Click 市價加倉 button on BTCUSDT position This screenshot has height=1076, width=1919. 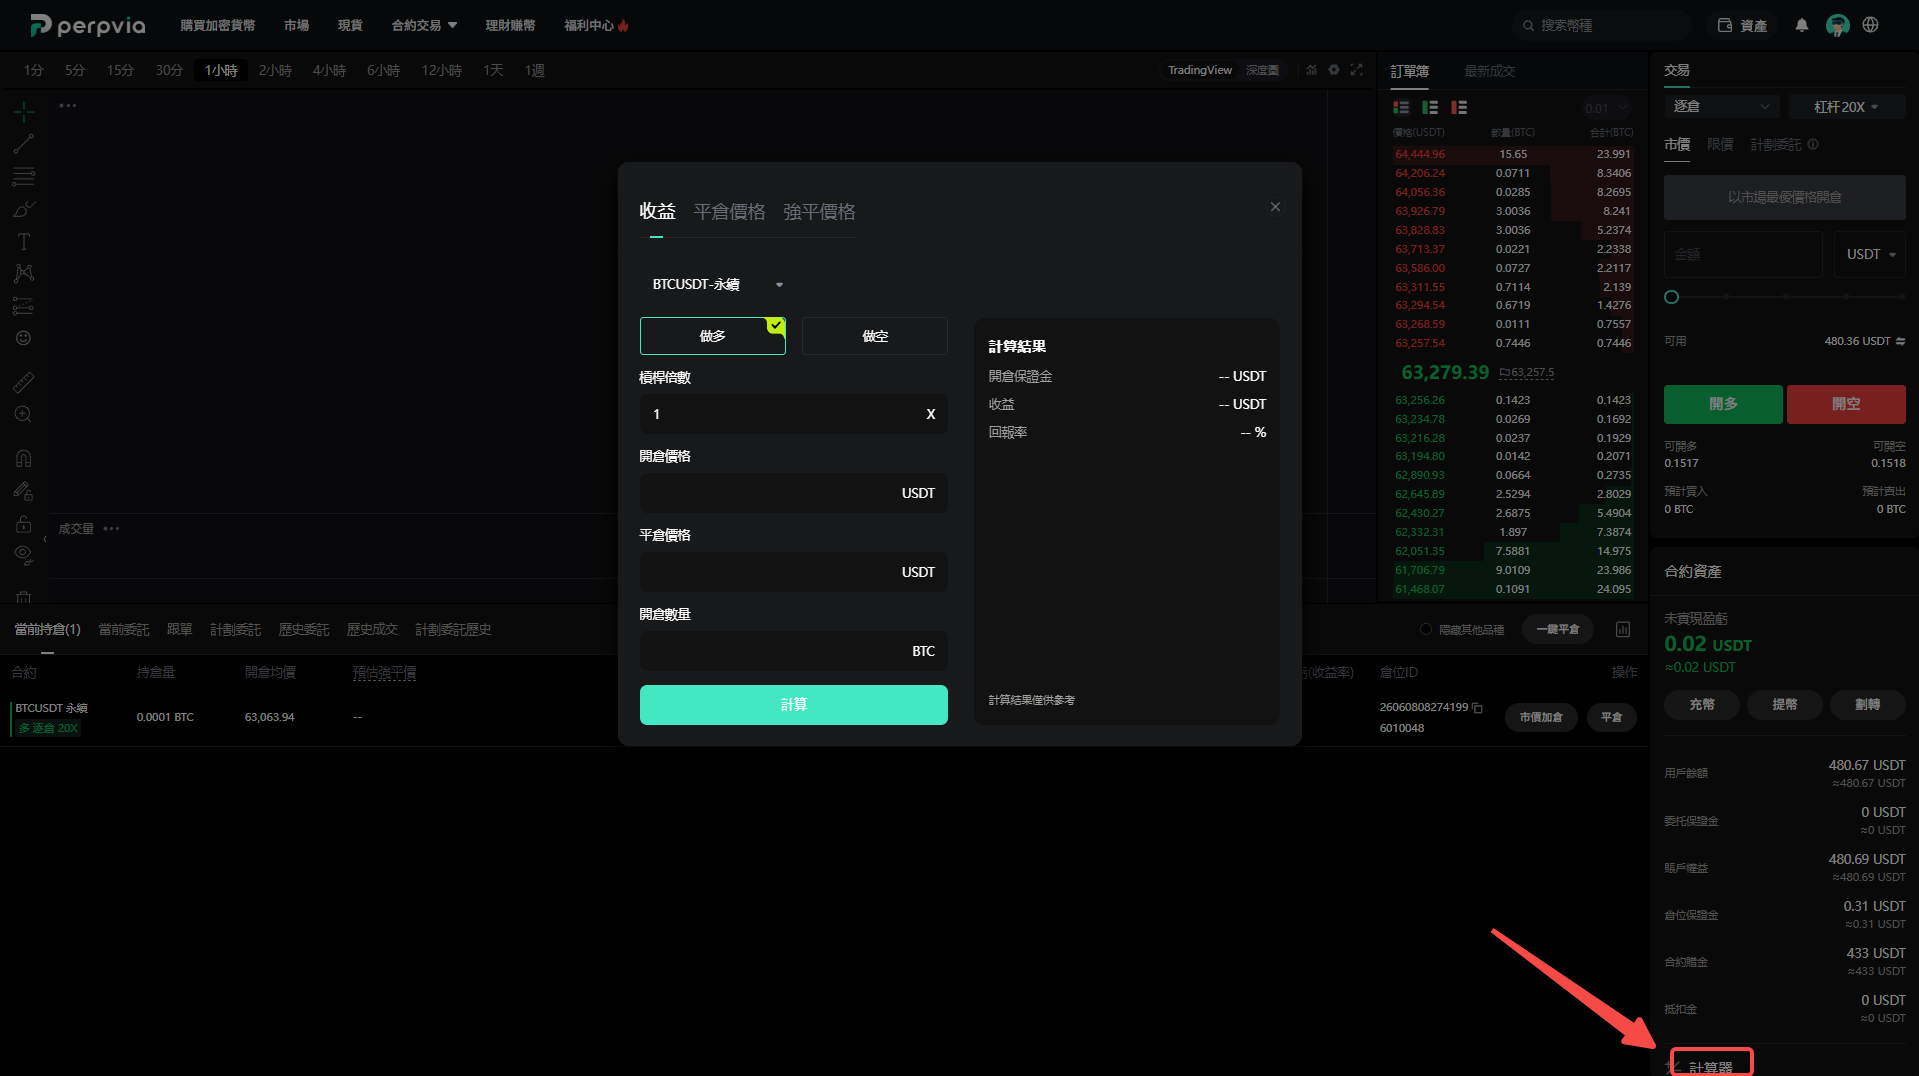1540,717
